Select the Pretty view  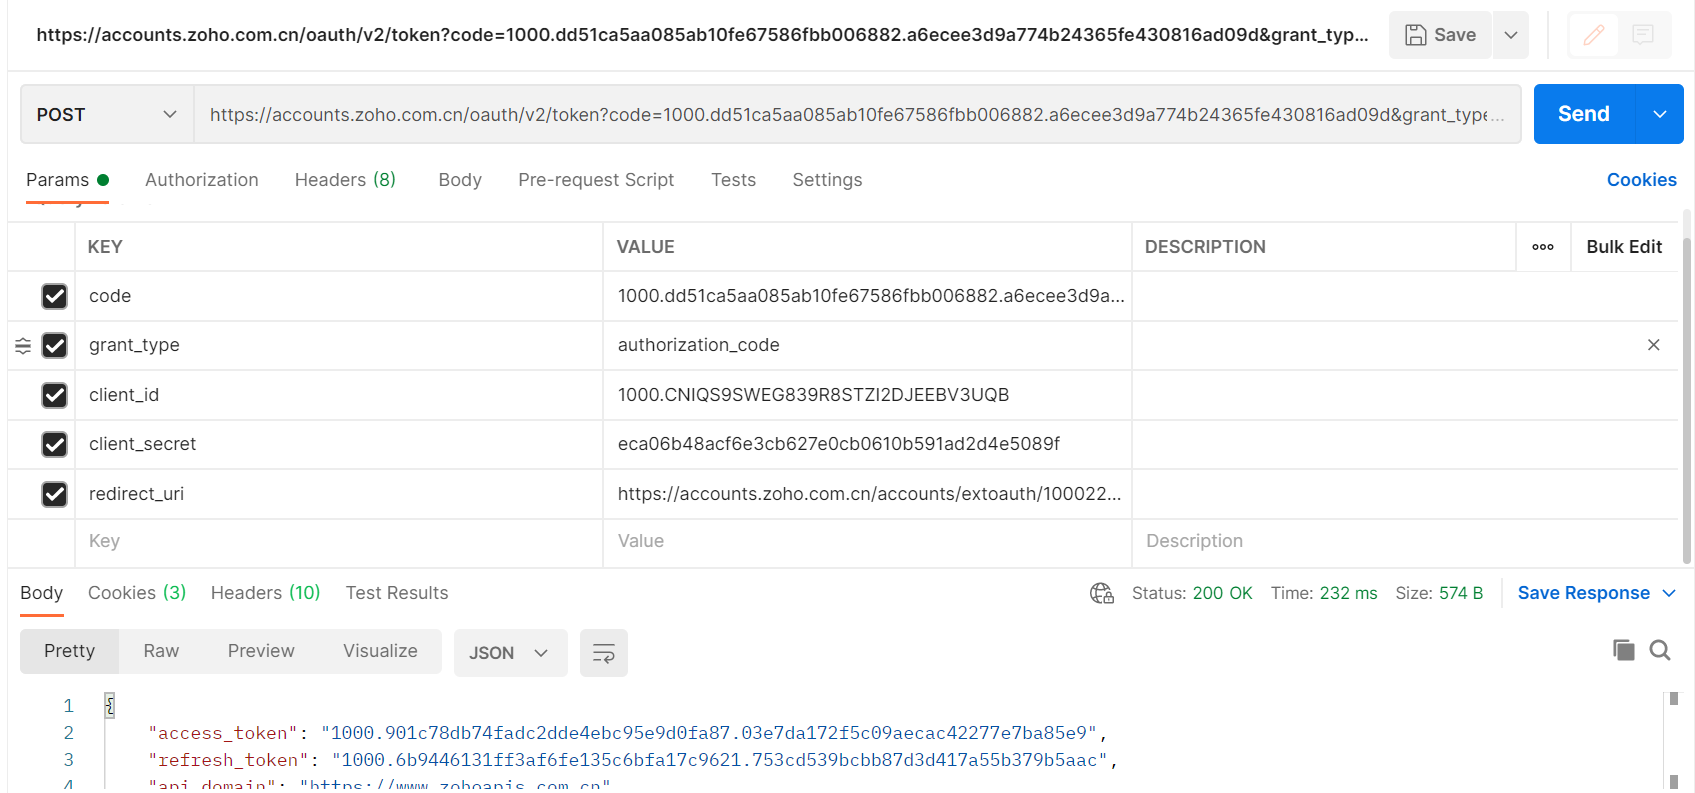[x=69, y=651]
